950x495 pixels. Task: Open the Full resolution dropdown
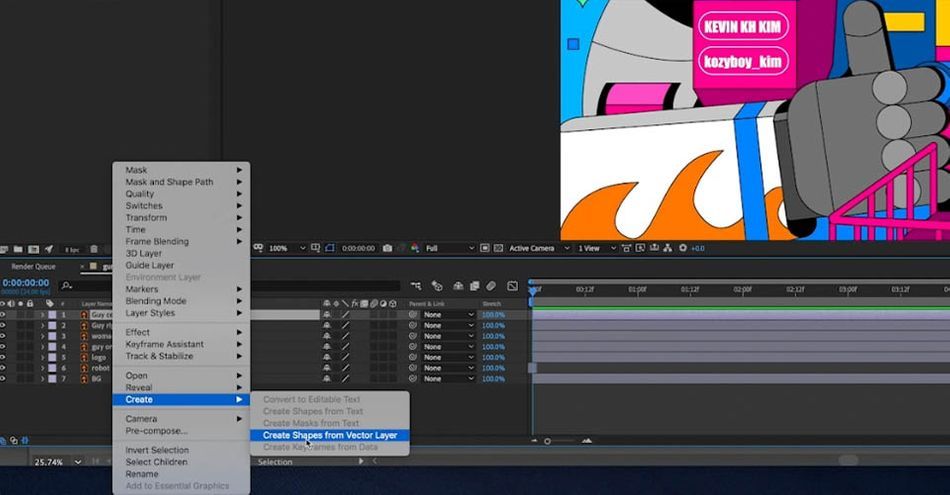coord(450,248)
